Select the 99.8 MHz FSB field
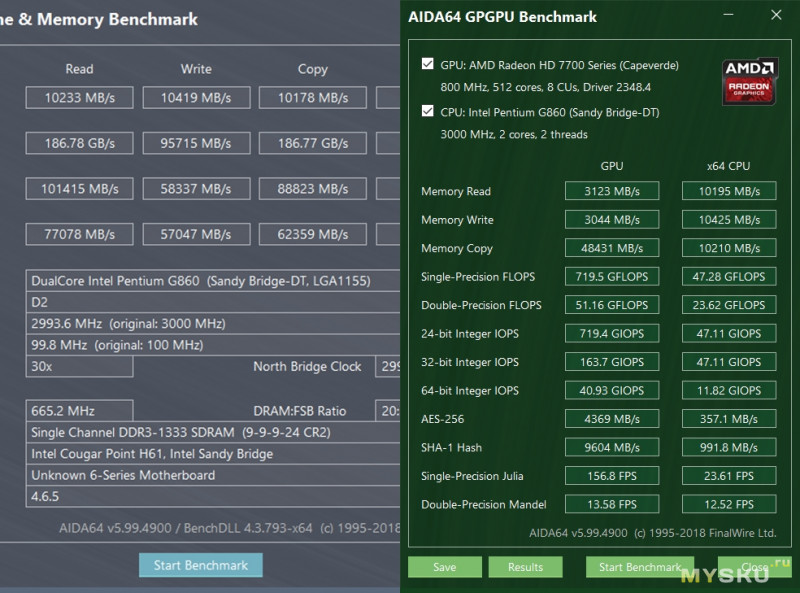This screenshot has height=593, width=800. click(x=213, y=345)
